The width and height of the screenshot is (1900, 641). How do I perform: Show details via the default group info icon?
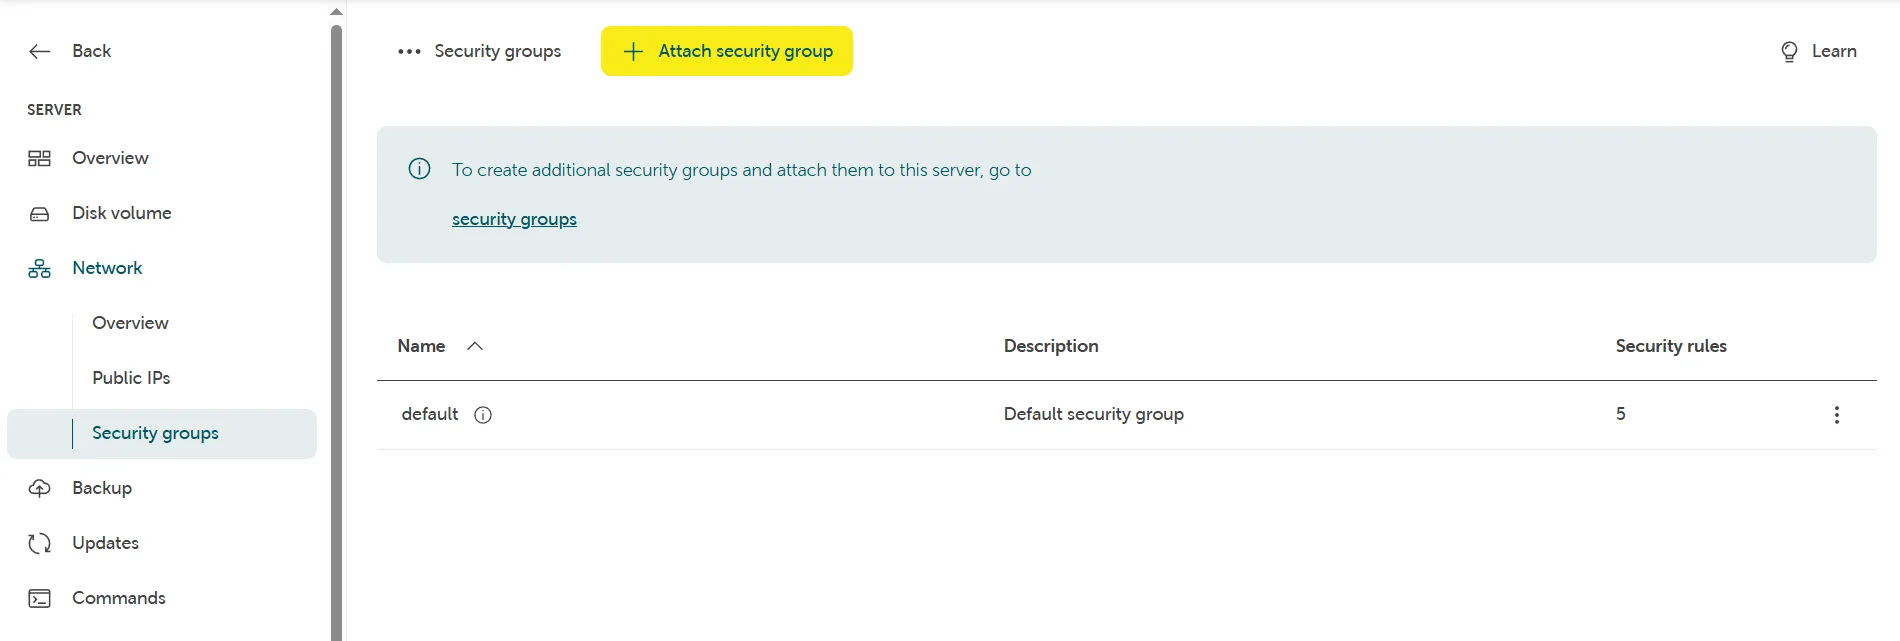[x=483, y=414]
